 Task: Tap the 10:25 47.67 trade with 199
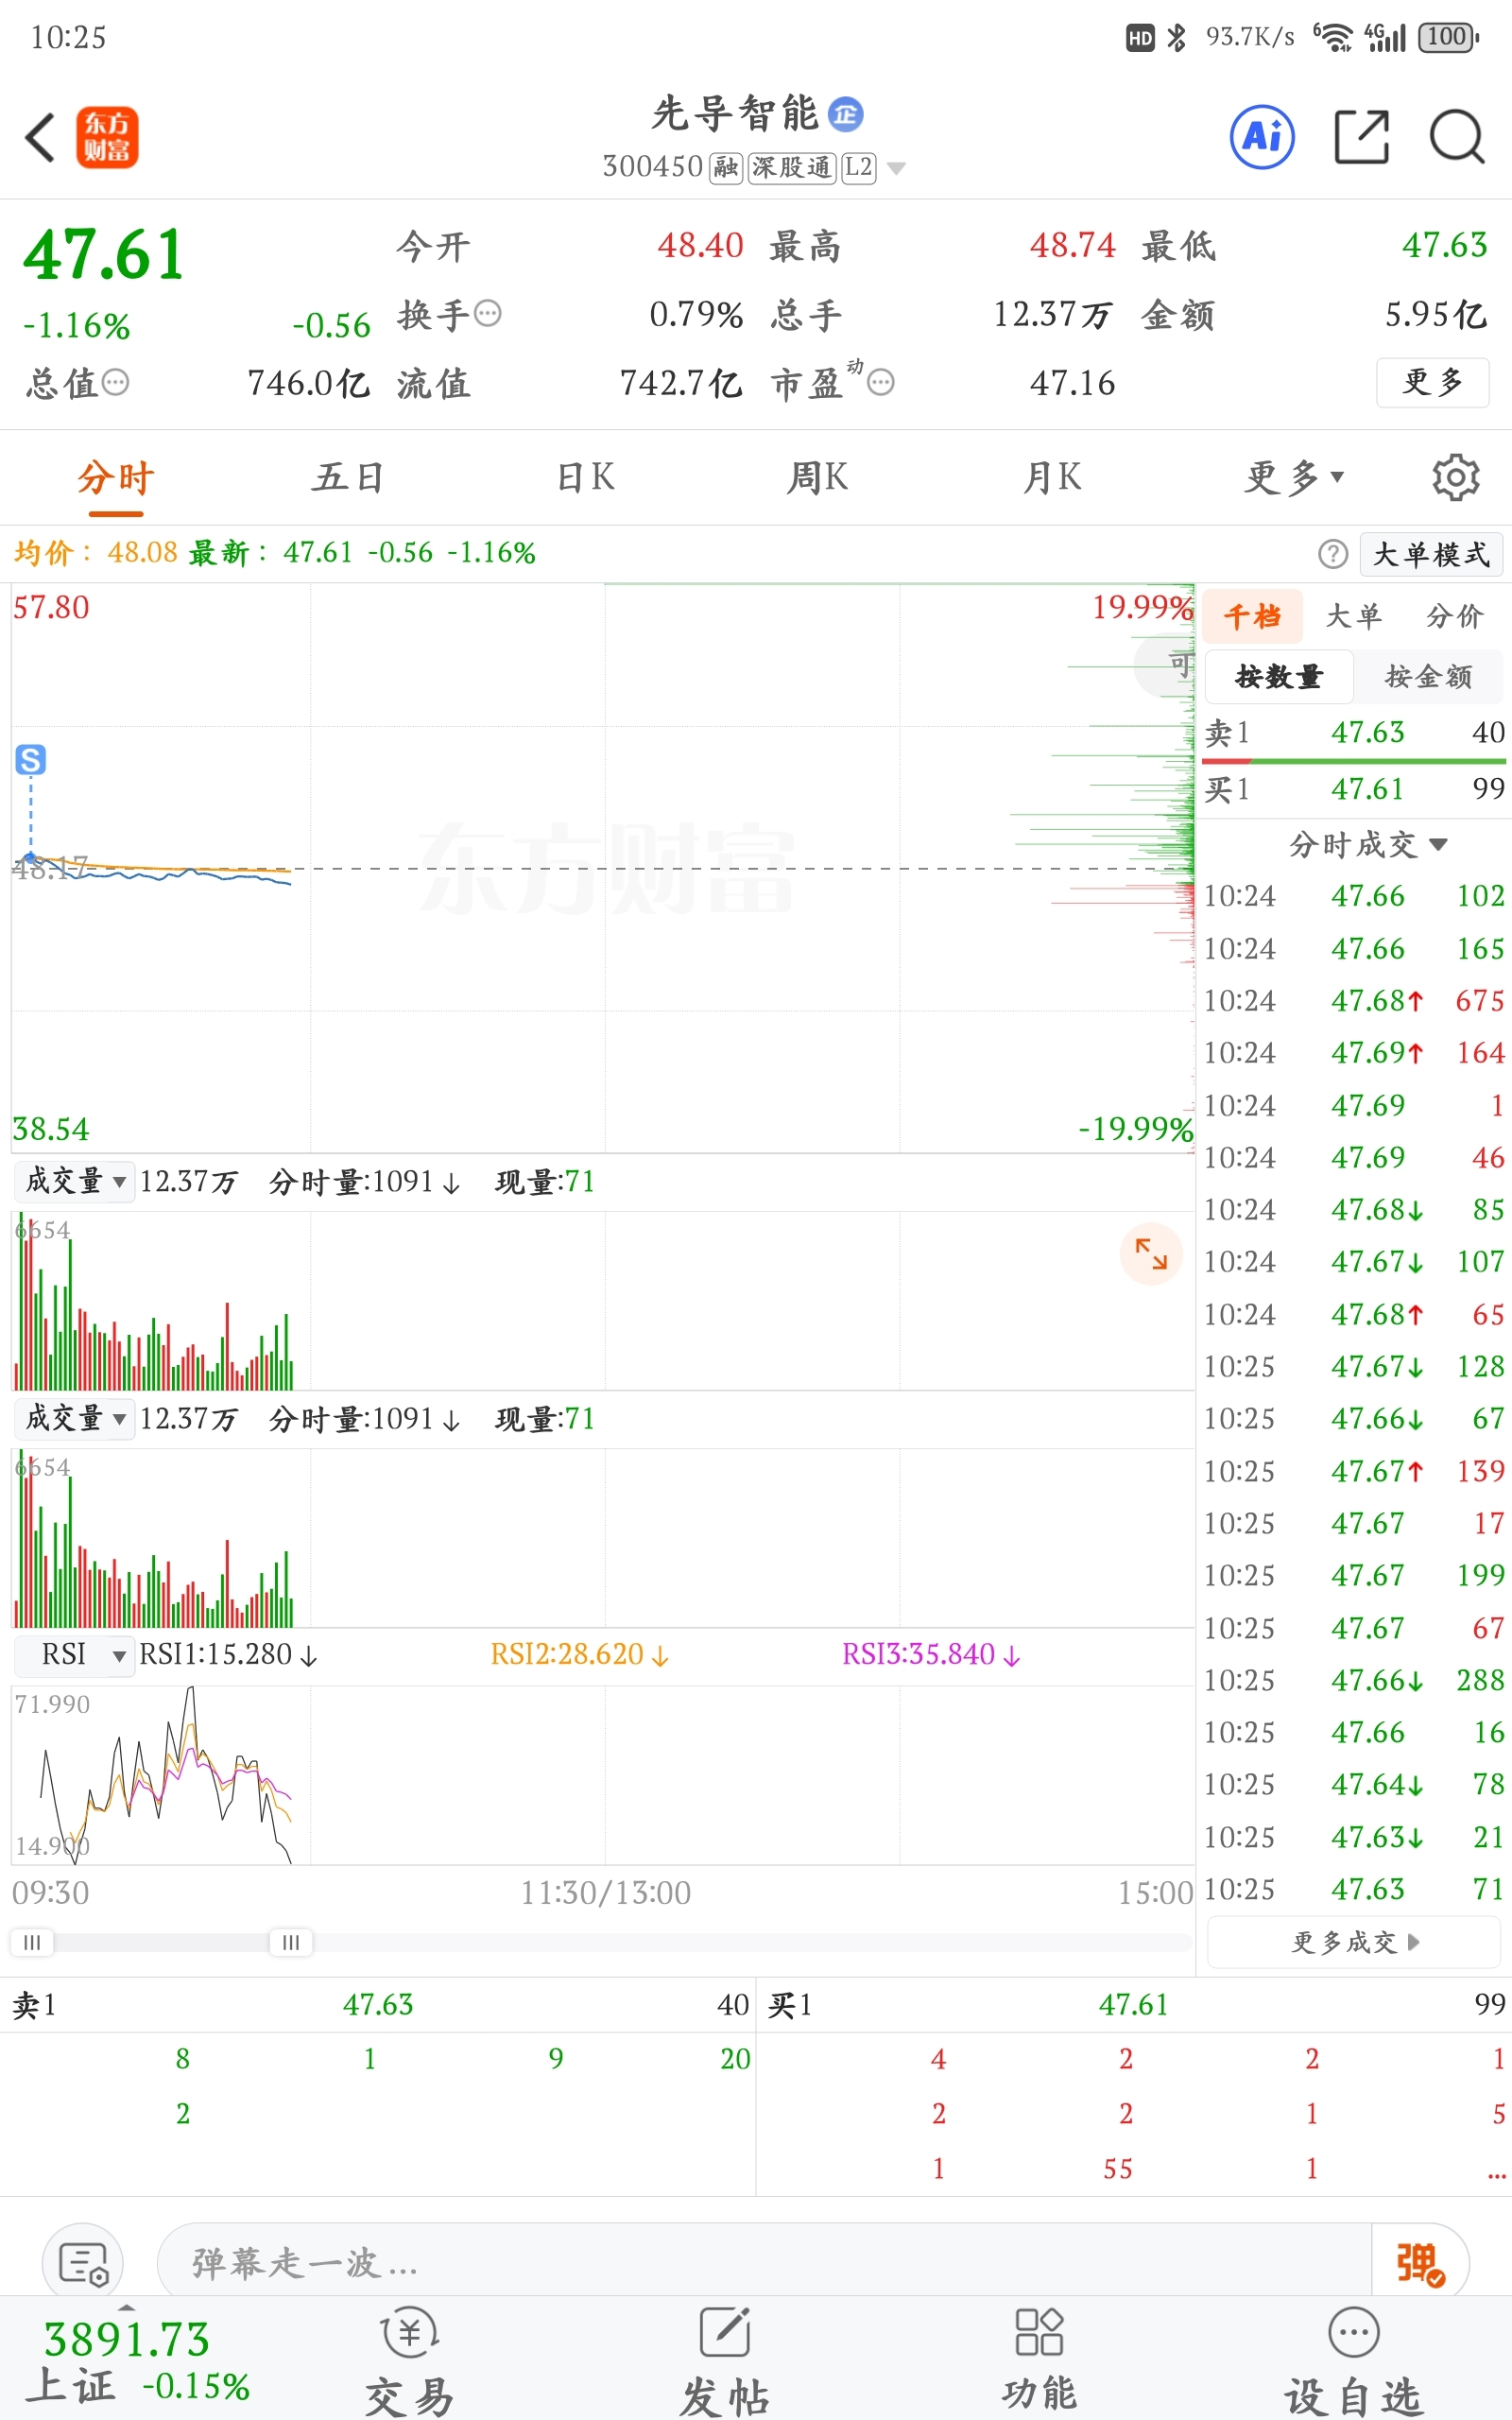[x=1354, y=1575]
